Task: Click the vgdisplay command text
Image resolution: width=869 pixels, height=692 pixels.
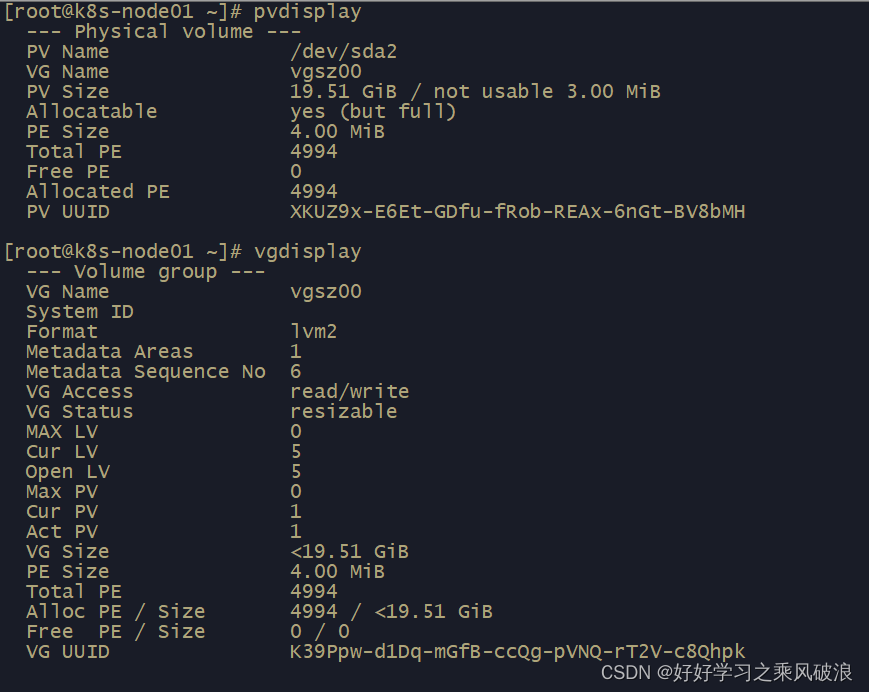Action: (308, 252)
